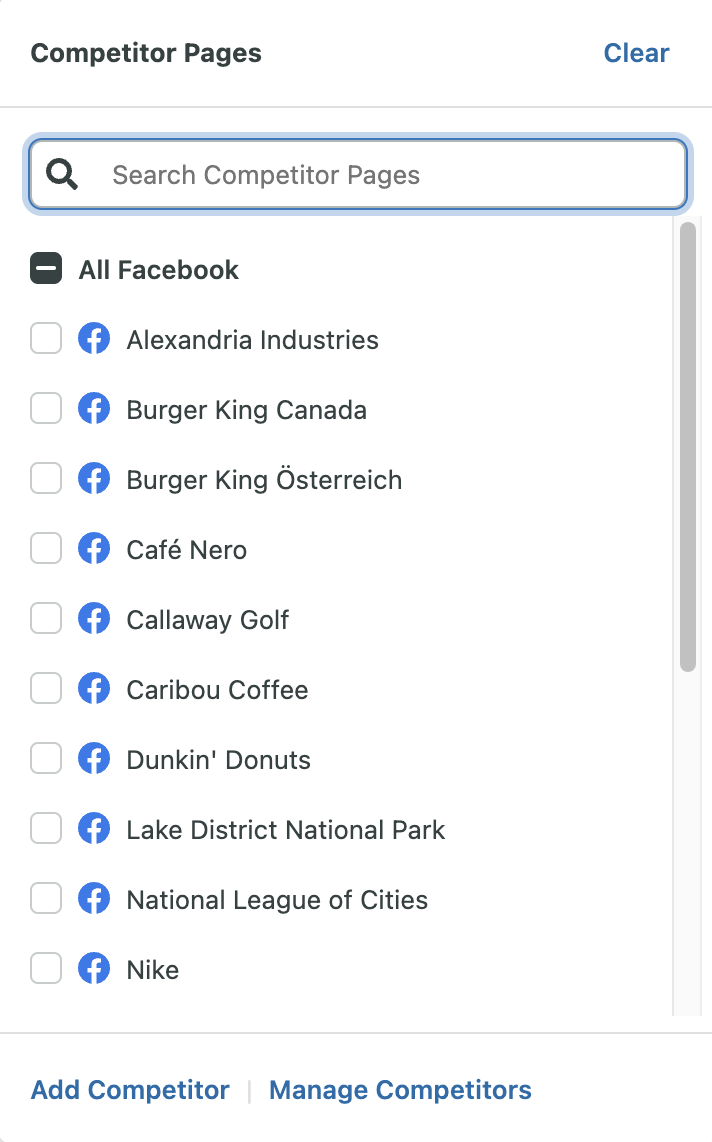Click the Facebook icon beside Alexandria Industries
The width and height of the screenshot is (712, 1142).
pyautogui.click(x=94, y=339)
